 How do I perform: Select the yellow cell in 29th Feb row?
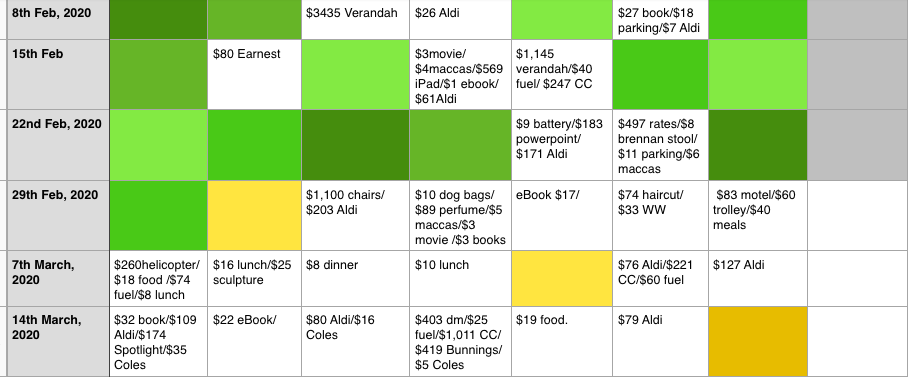pyautogui.click(x=255, y=215)
